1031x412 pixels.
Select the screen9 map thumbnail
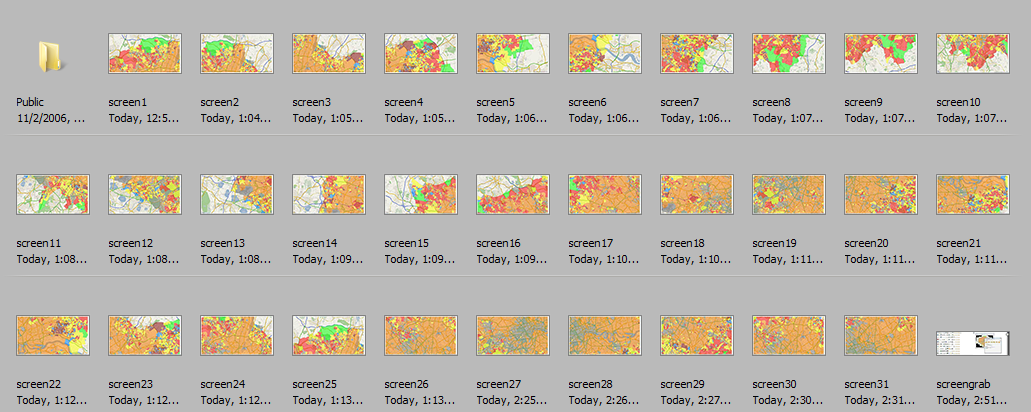[x=881, y=53]
